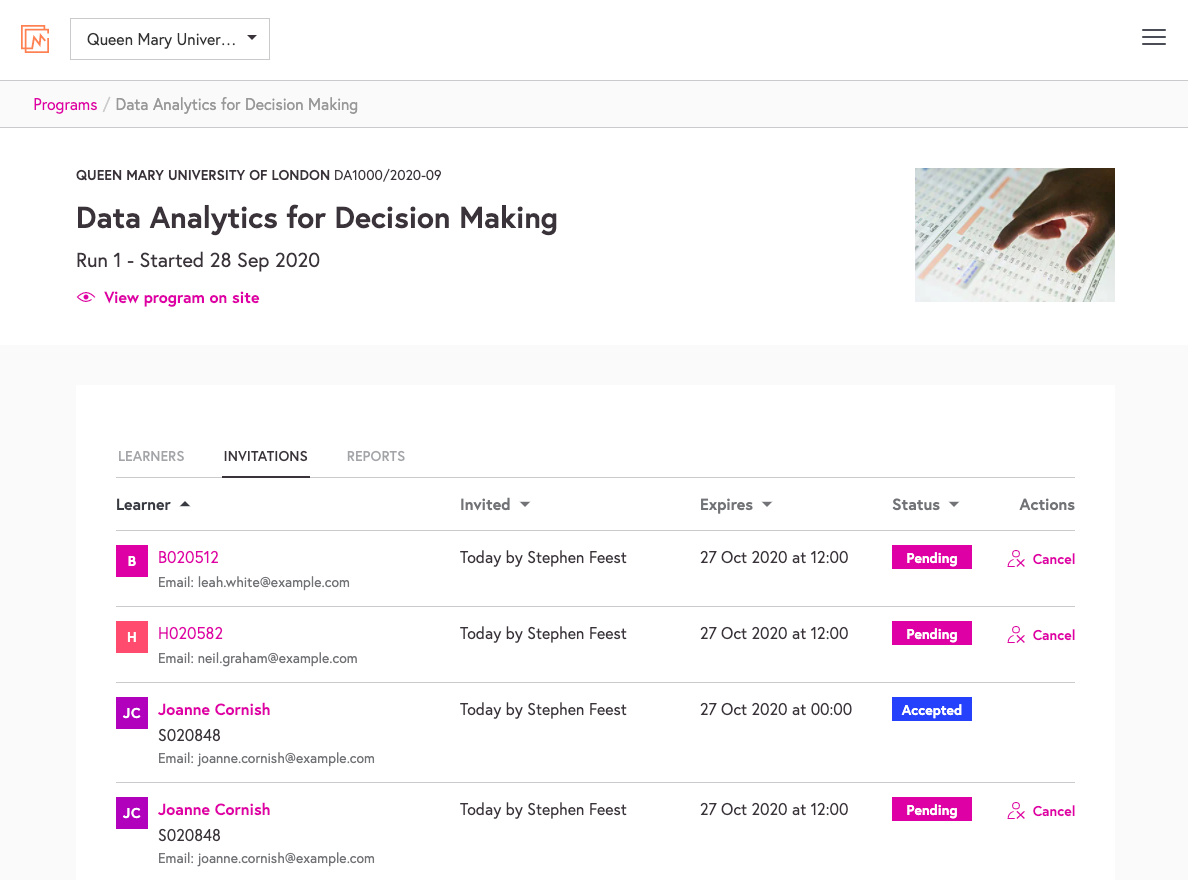Switch to the Learners tab

(151, 456)
